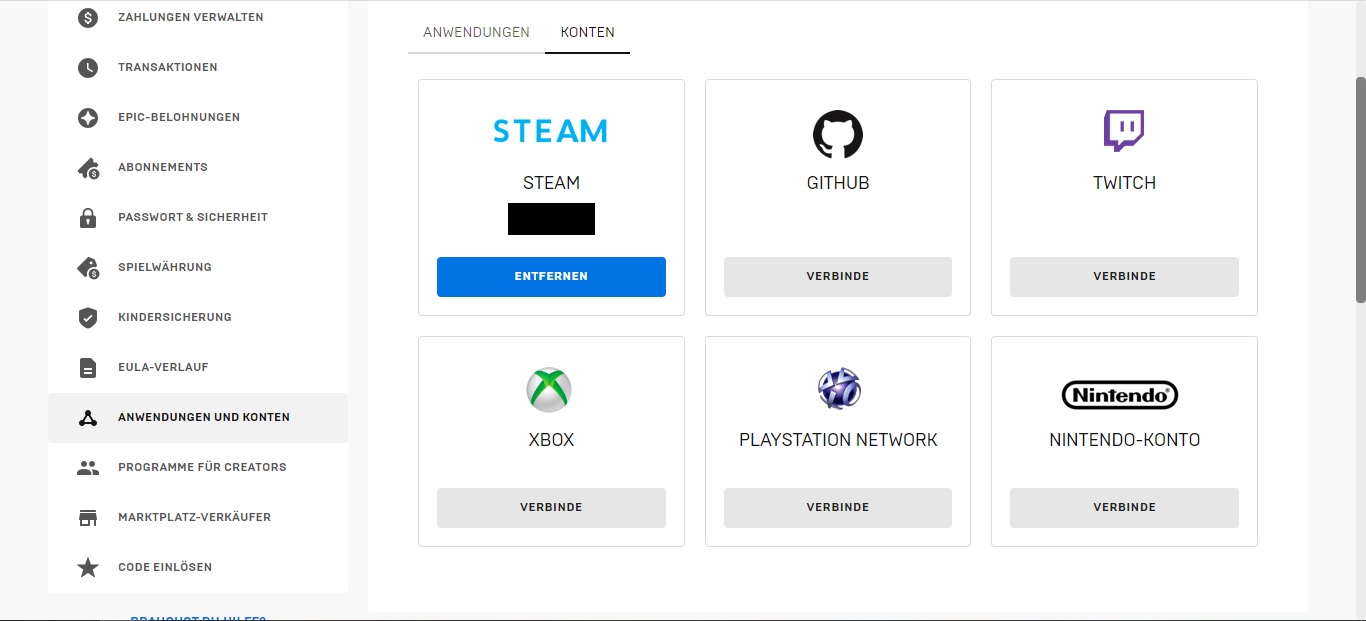Click the XBOX card title text
The width and height of the screenshot is (1366, 621).
point(551,440)
